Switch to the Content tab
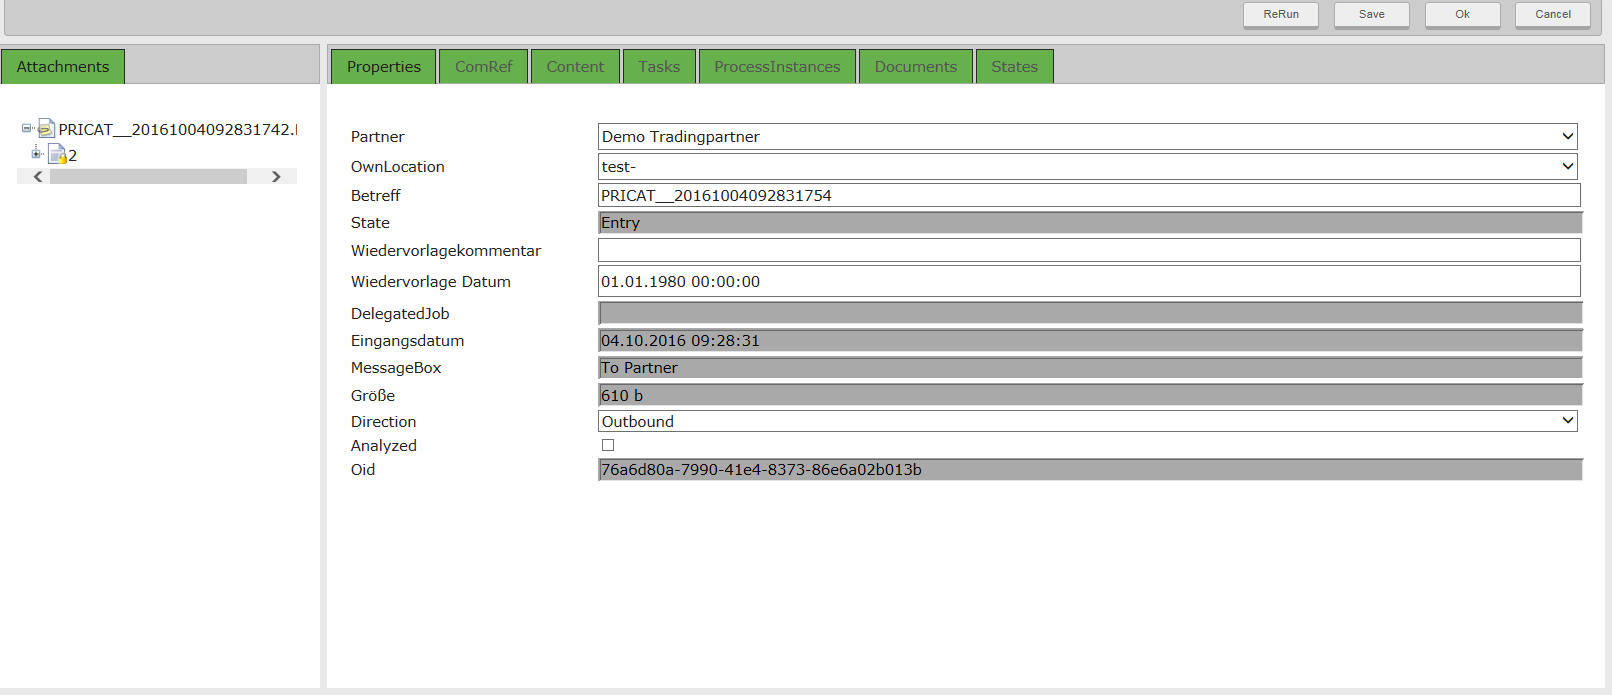This screenshot has width=1612, height=695. tap(575, 67)
